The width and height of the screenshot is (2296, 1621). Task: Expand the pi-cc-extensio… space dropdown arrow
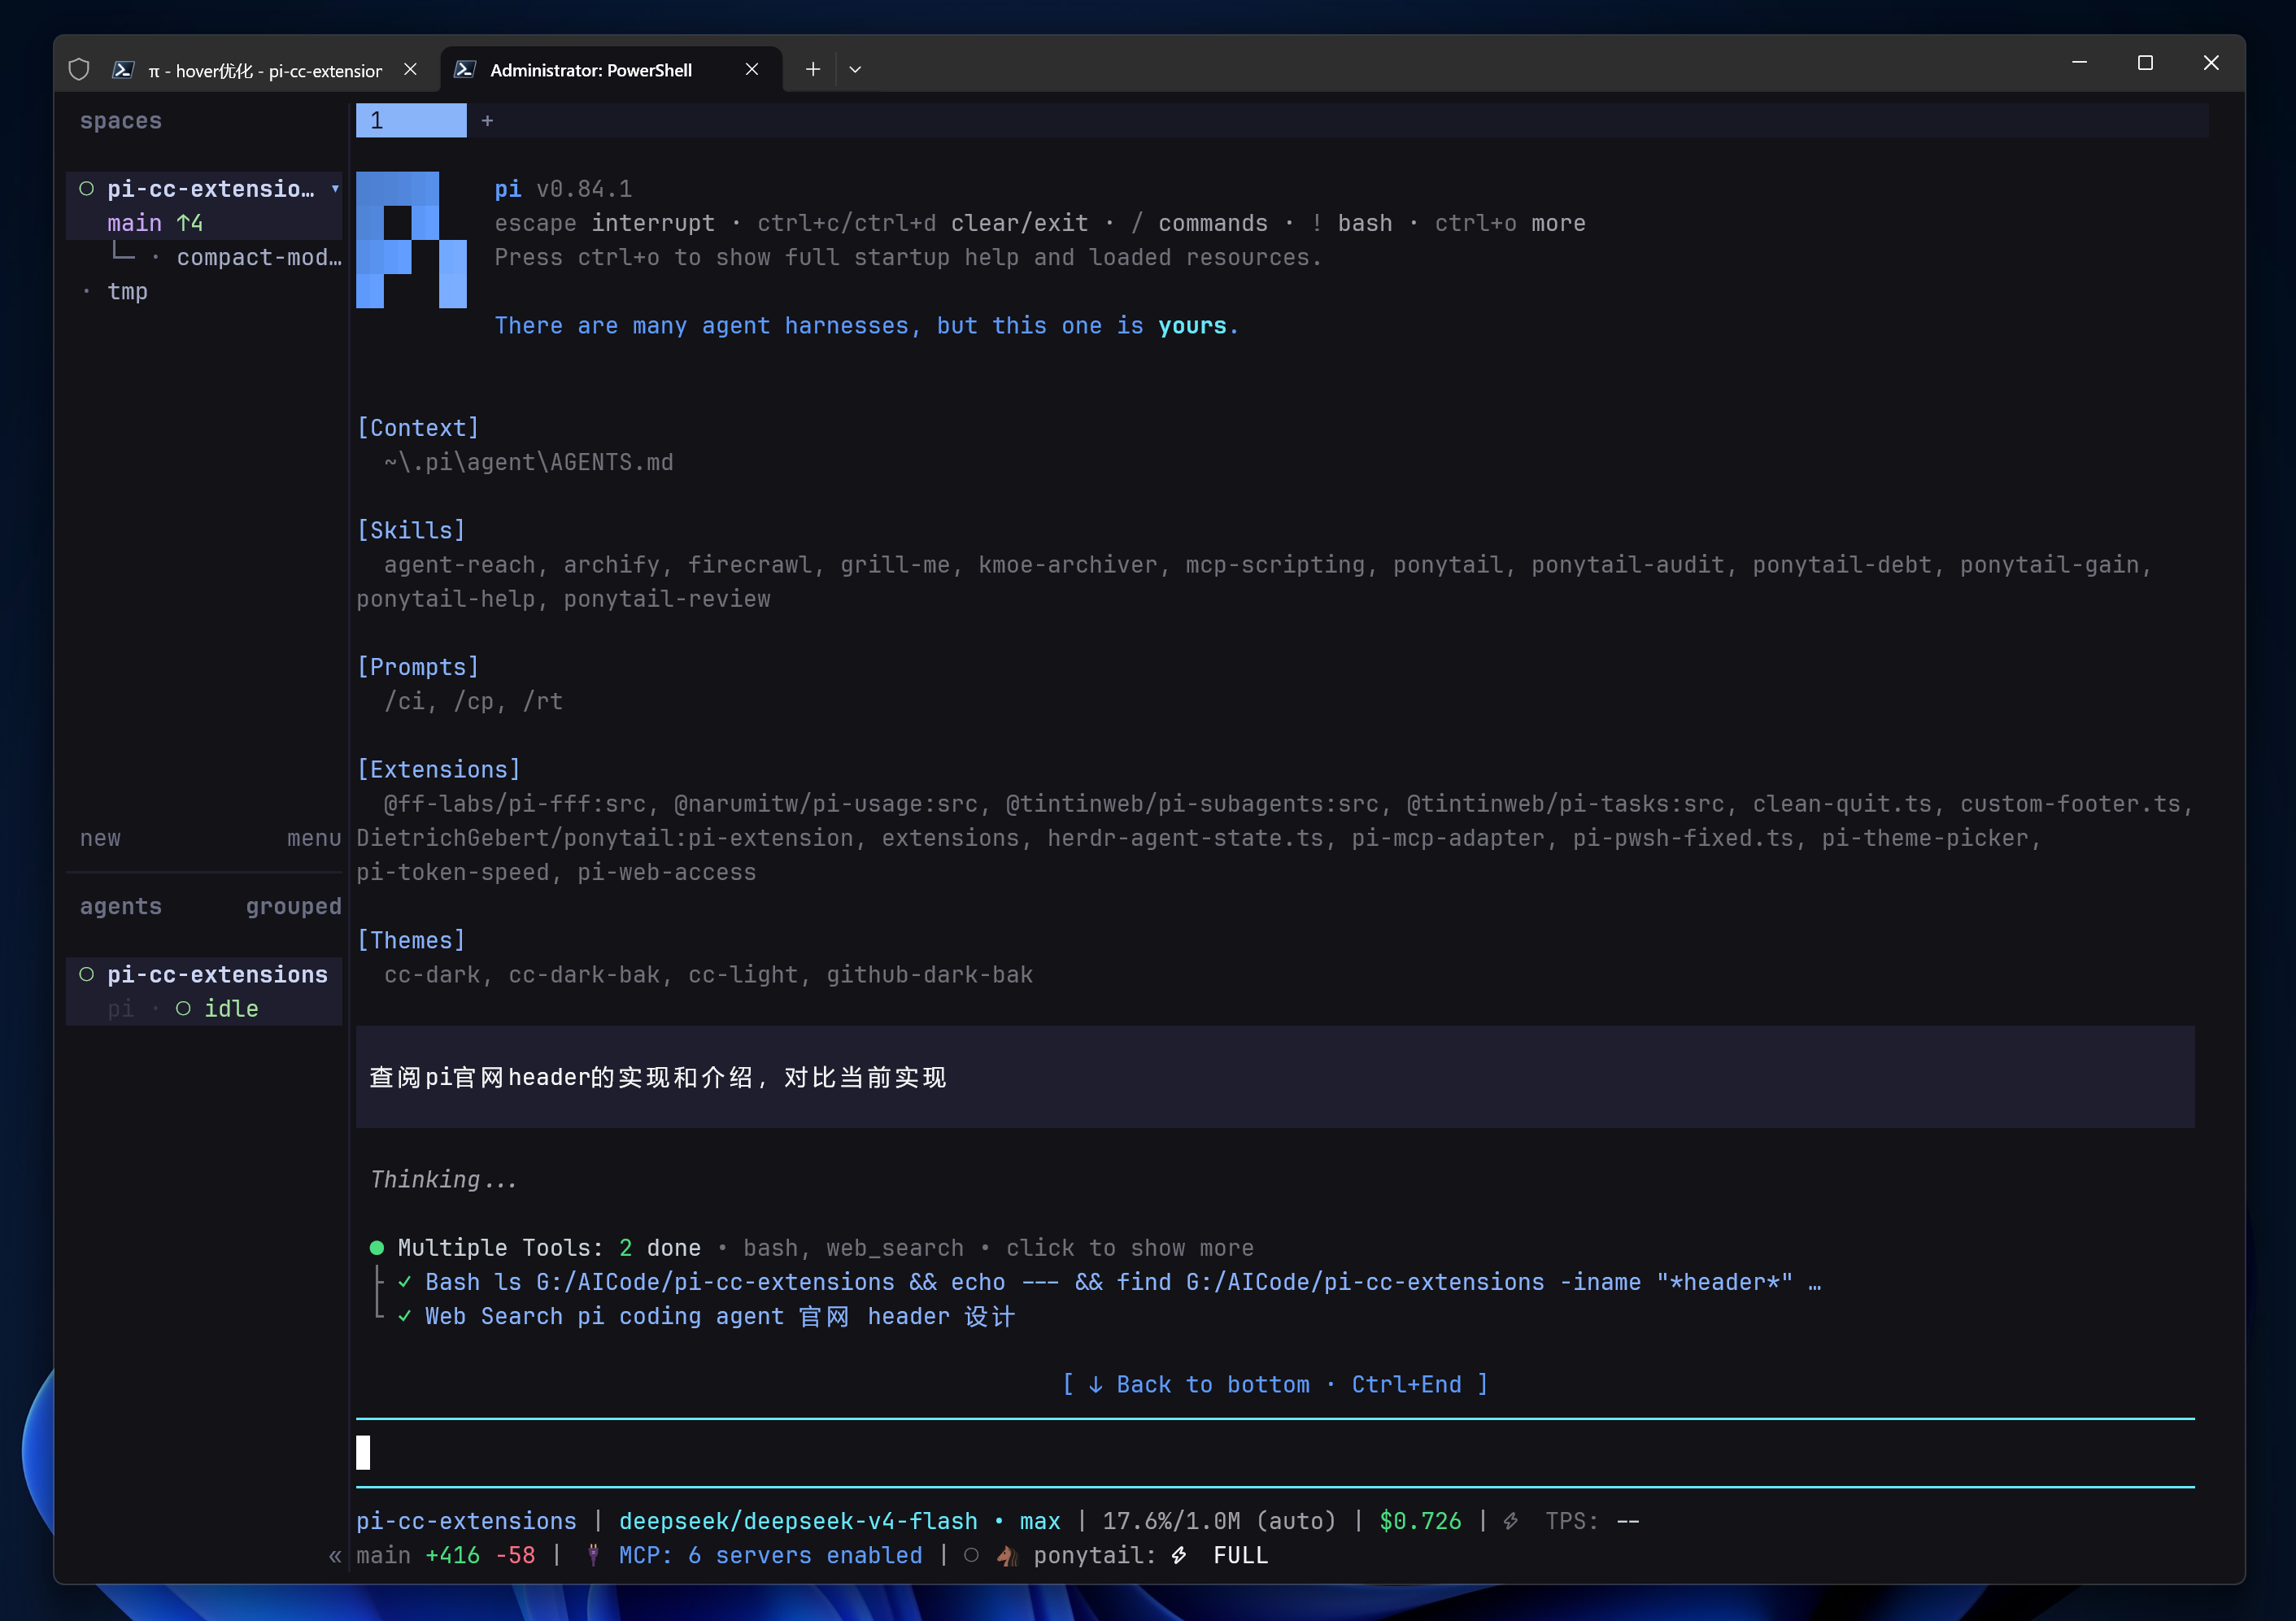pos(335,189)
